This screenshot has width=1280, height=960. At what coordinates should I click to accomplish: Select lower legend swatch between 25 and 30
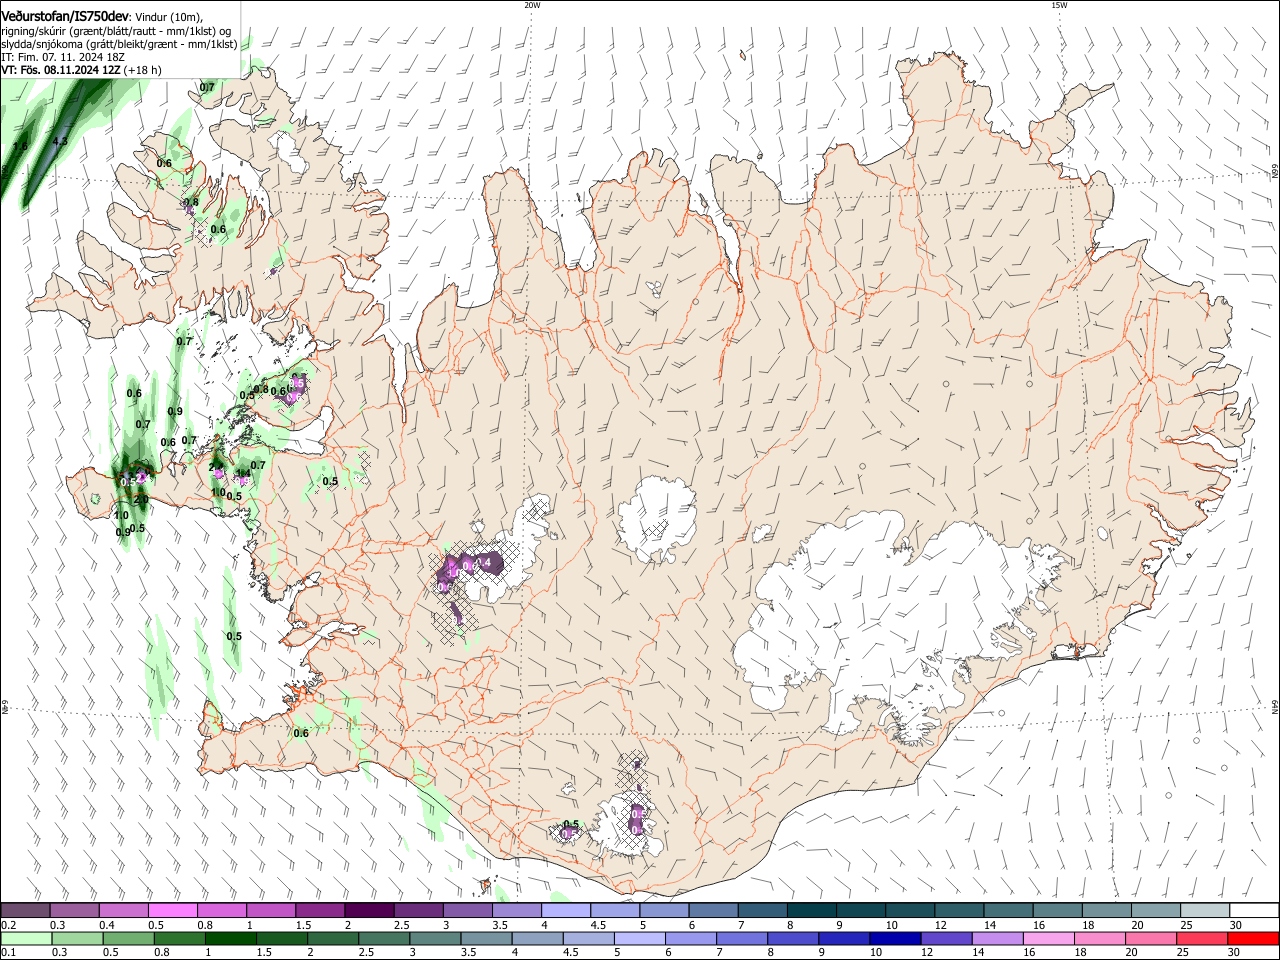pyautogui.click(x=1203, y=938)
